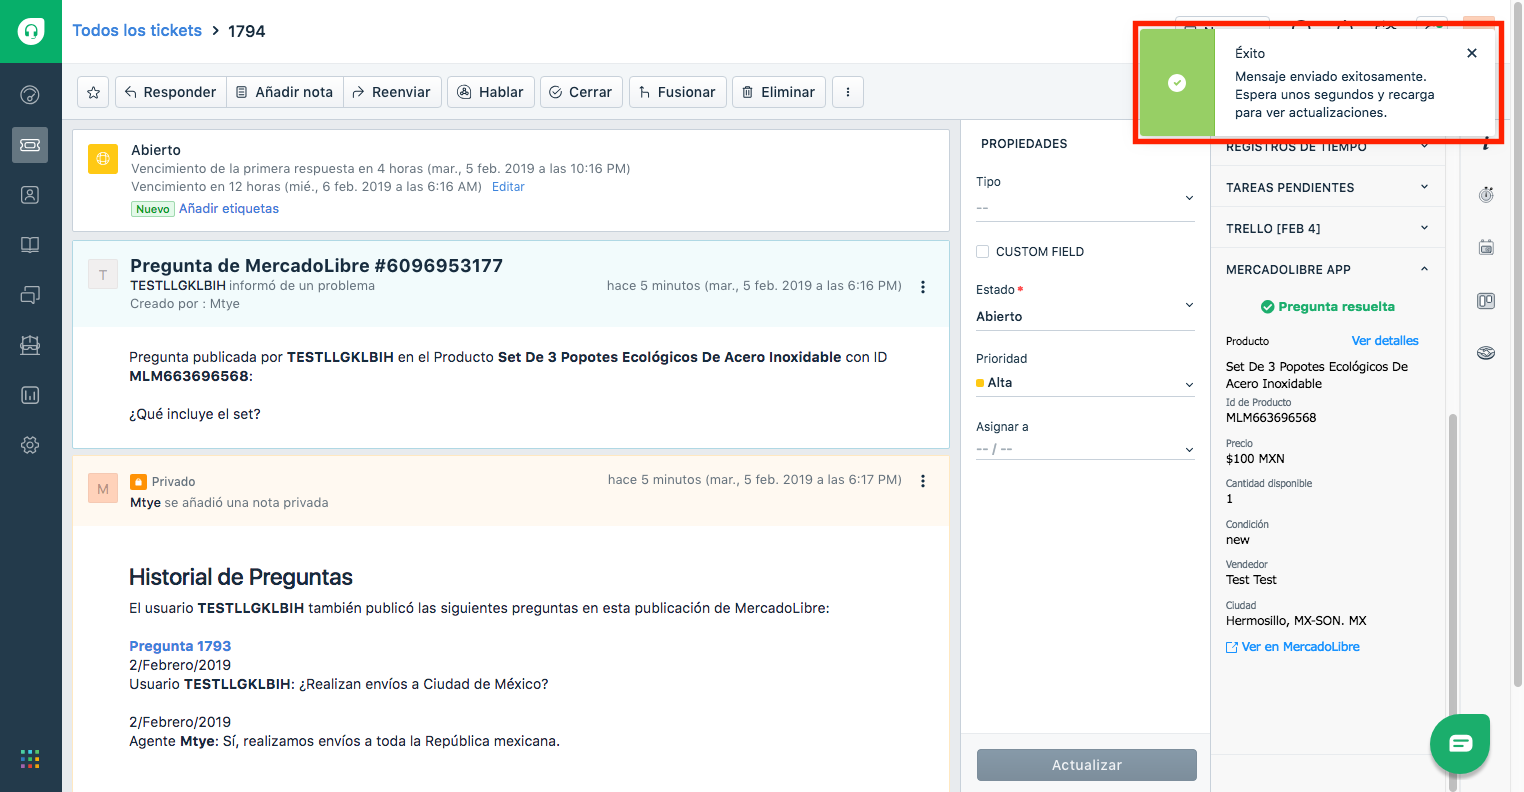Open Pregunta 1793 link
This screenshot has height=792, width=1524.
pyautogui.click(x=180, y=646)
